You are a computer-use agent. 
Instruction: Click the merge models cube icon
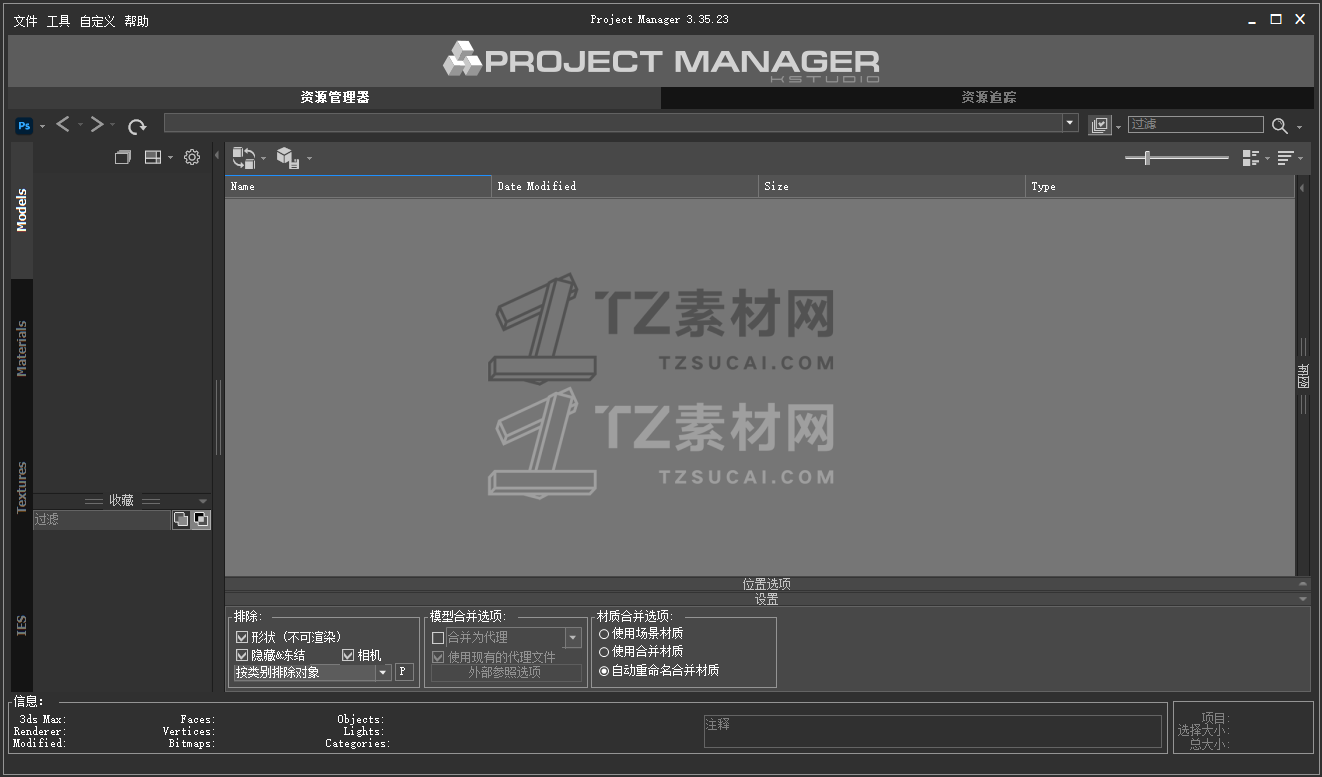coord(290,157)
